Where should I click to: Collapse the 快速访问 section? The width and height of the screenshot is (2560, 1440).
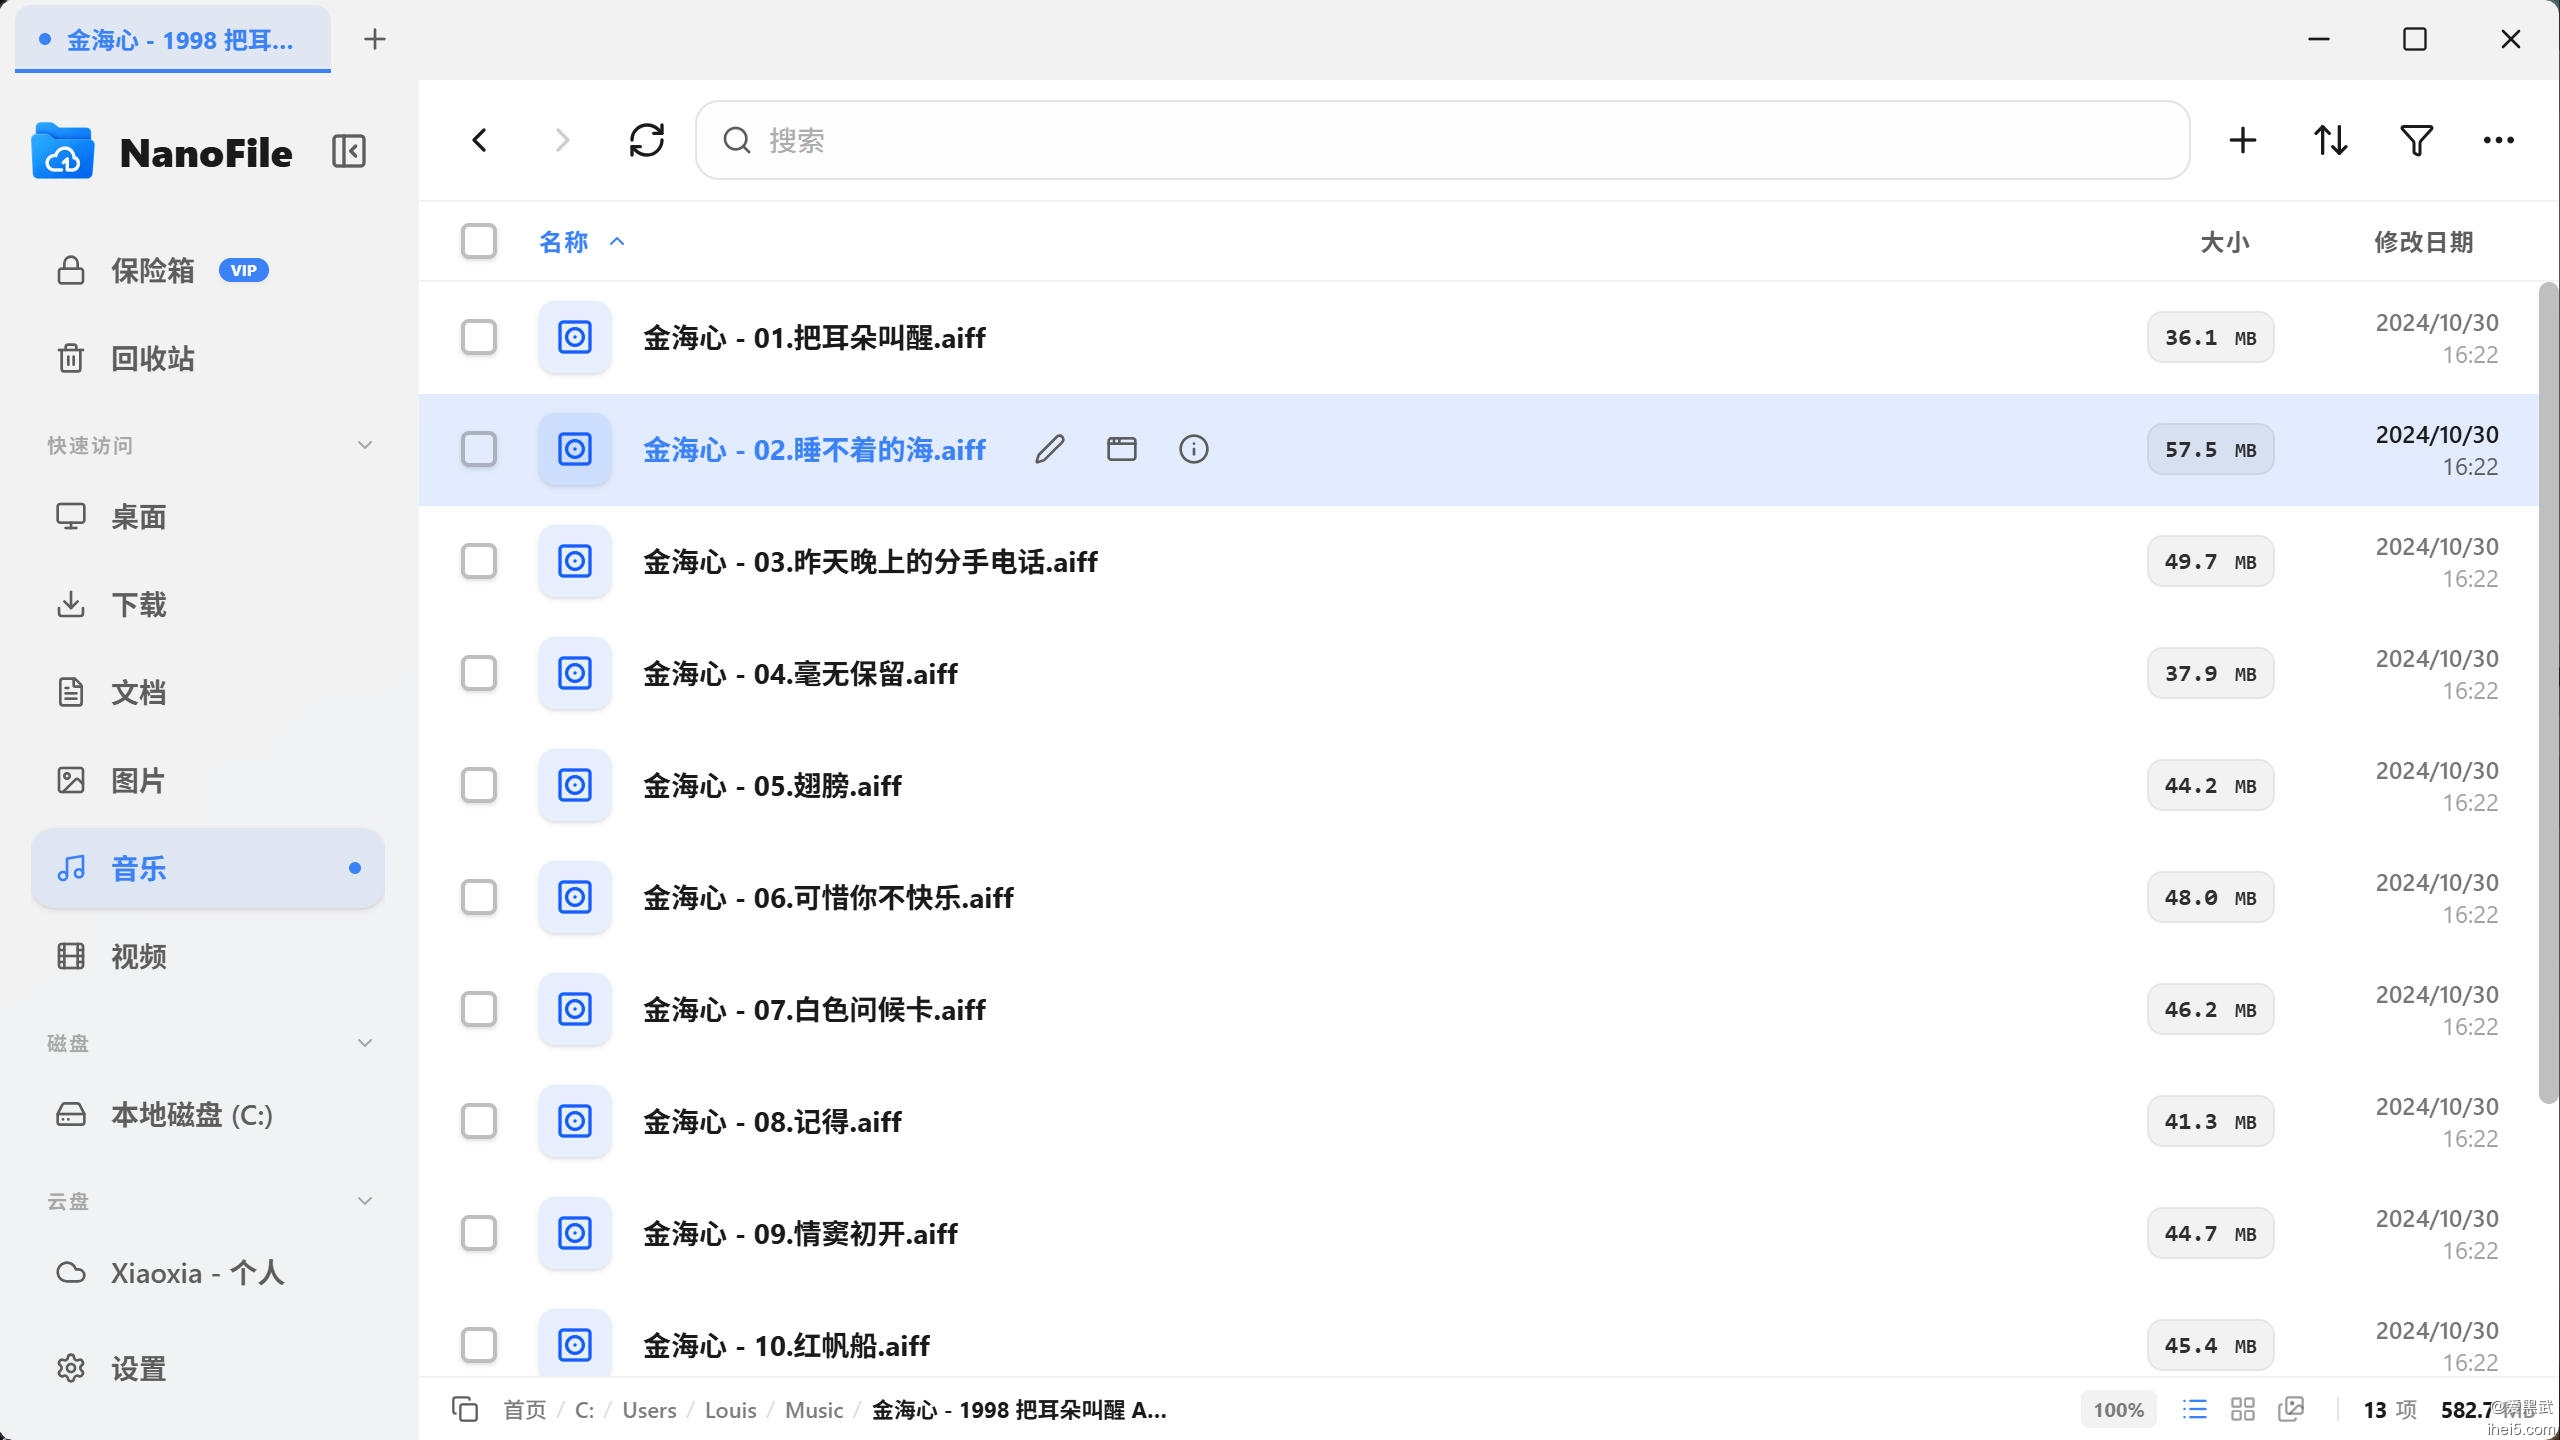pos(365,445)
